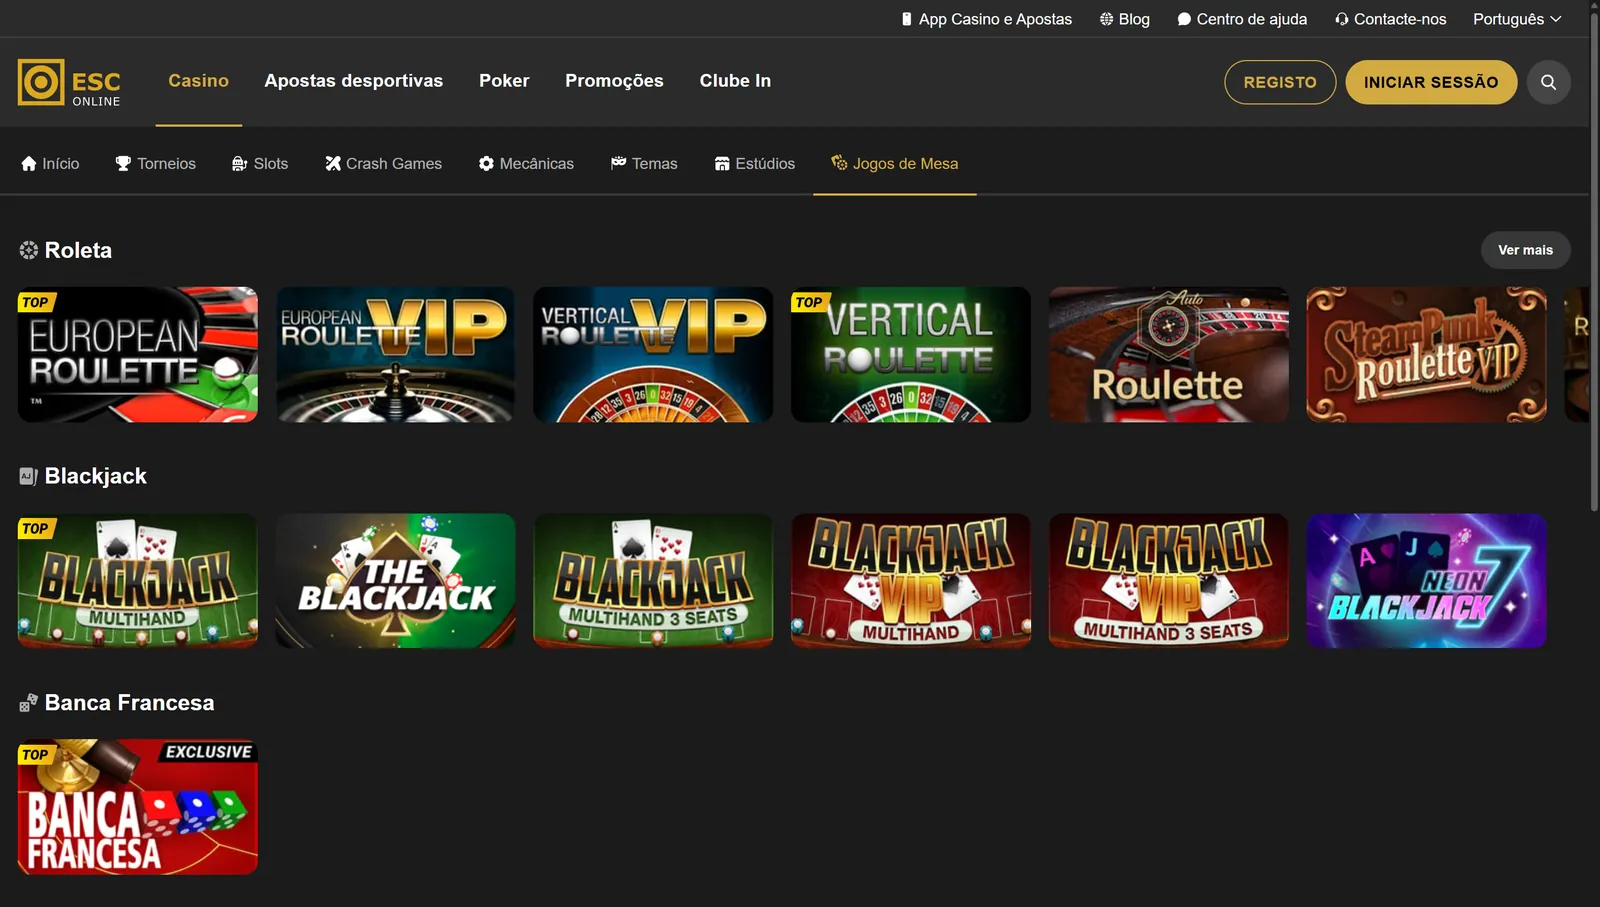Open Banca Francesa exclusive game thumbnail
This screenshot has height=907, width=1600.
click(x=138, y=807)
